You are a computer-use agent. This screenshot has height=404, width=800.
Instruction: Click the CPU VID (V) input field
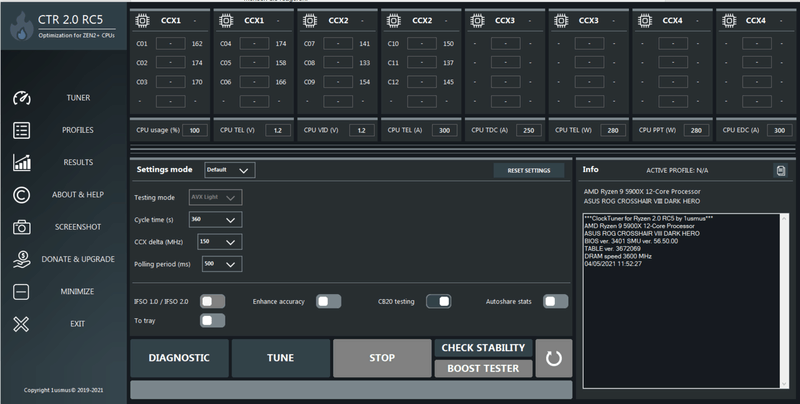click(x=362, y=130)
